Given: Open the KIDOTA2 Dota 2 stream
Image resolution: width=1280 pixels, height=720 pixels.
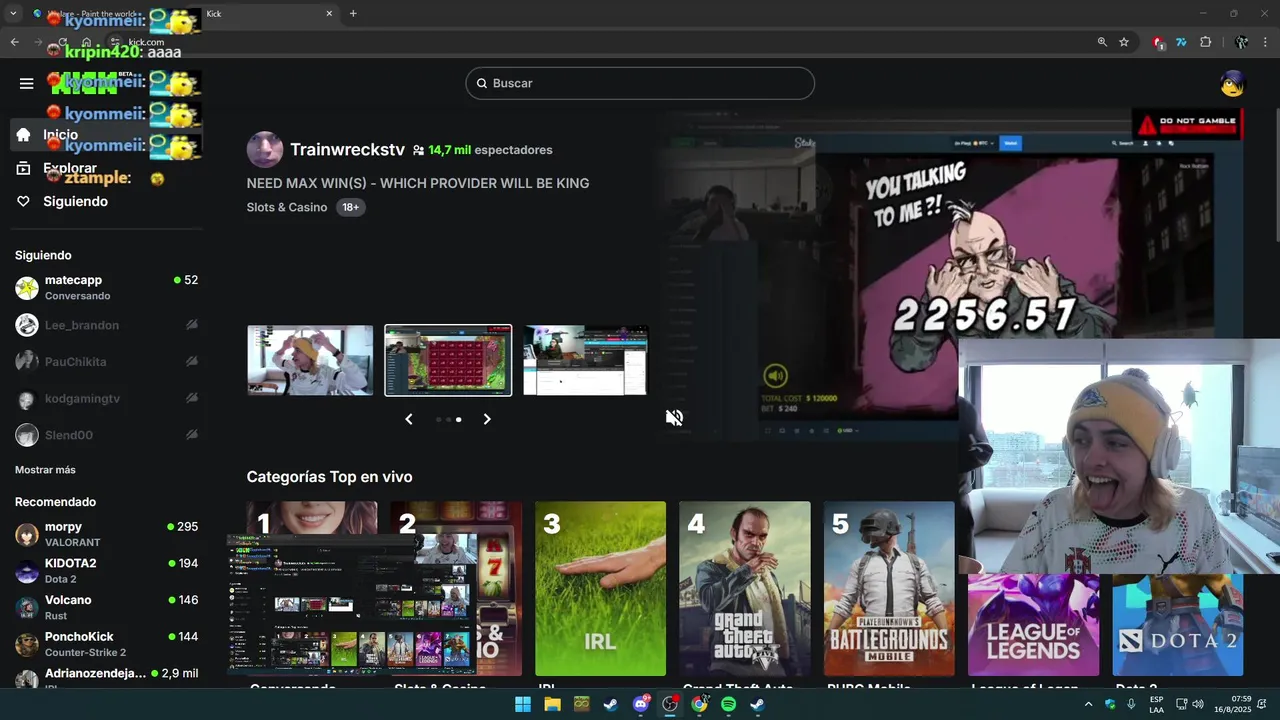Looking at the screenshot, I should pyautogui.click(x=105, y=570).
